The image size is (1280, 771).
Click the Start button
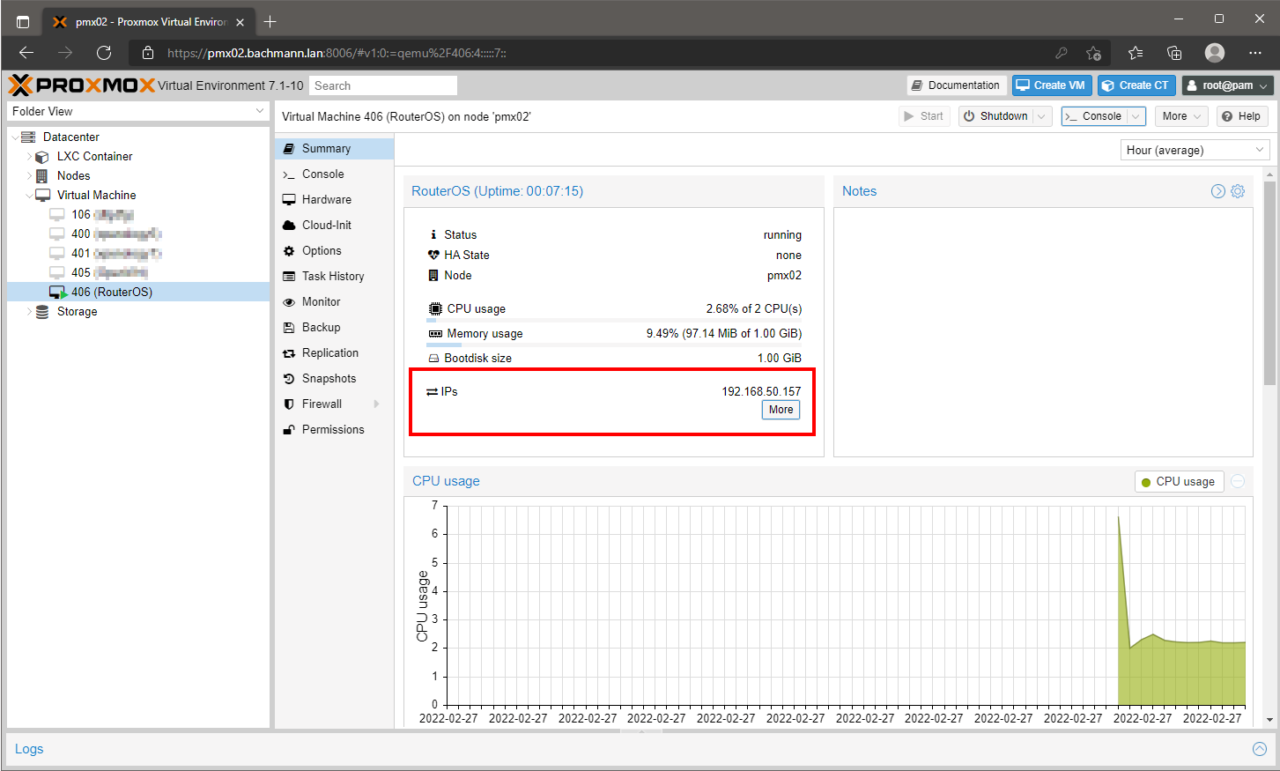(x=924, y=116)
